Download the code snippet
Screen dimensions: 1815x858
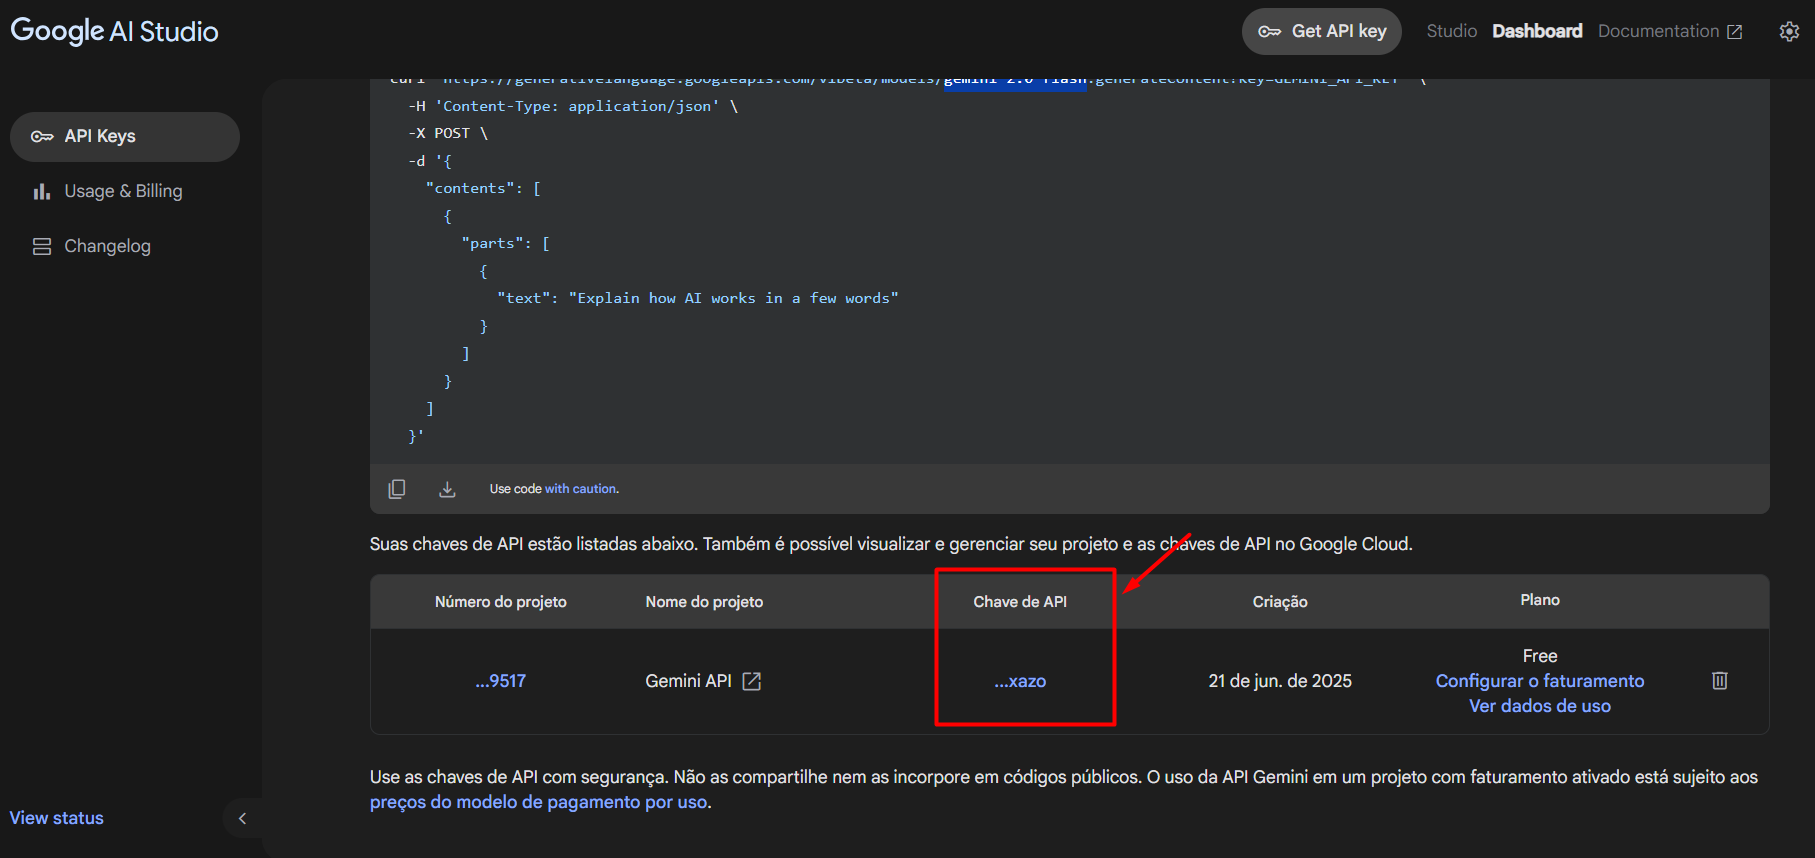(447, 489)
